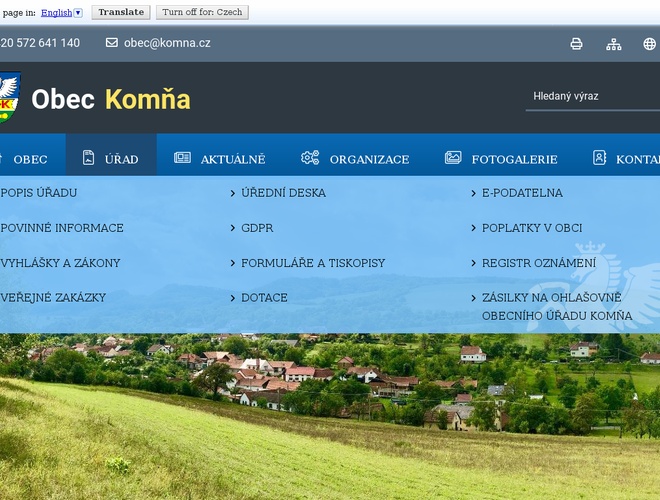Click the Komňa coat of arms logo
Screen dimensions: 660x500
coord(9,98)
